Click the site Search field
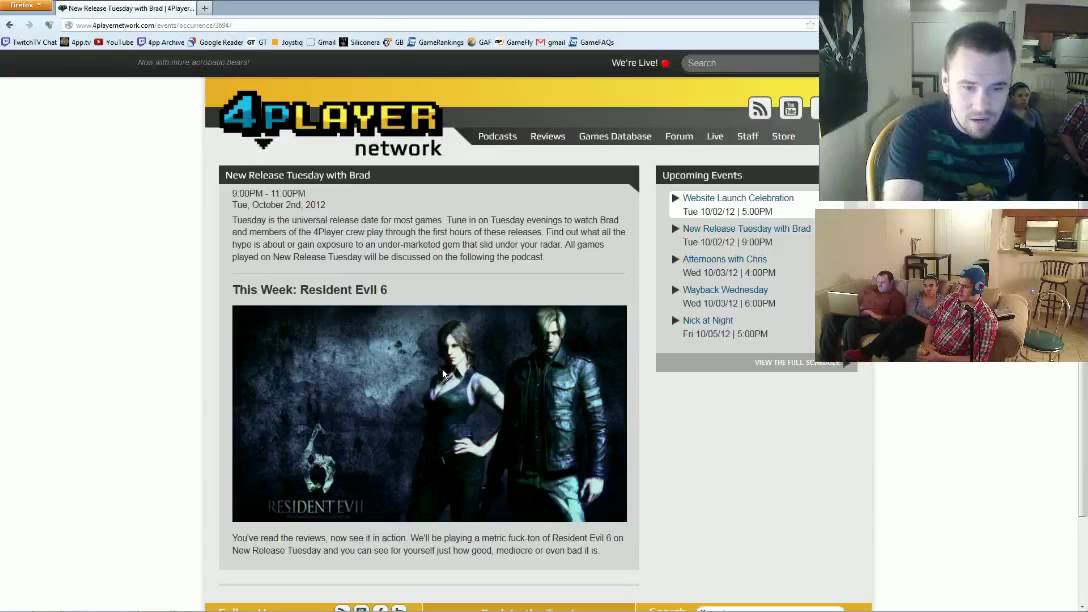 coord(750,63)
